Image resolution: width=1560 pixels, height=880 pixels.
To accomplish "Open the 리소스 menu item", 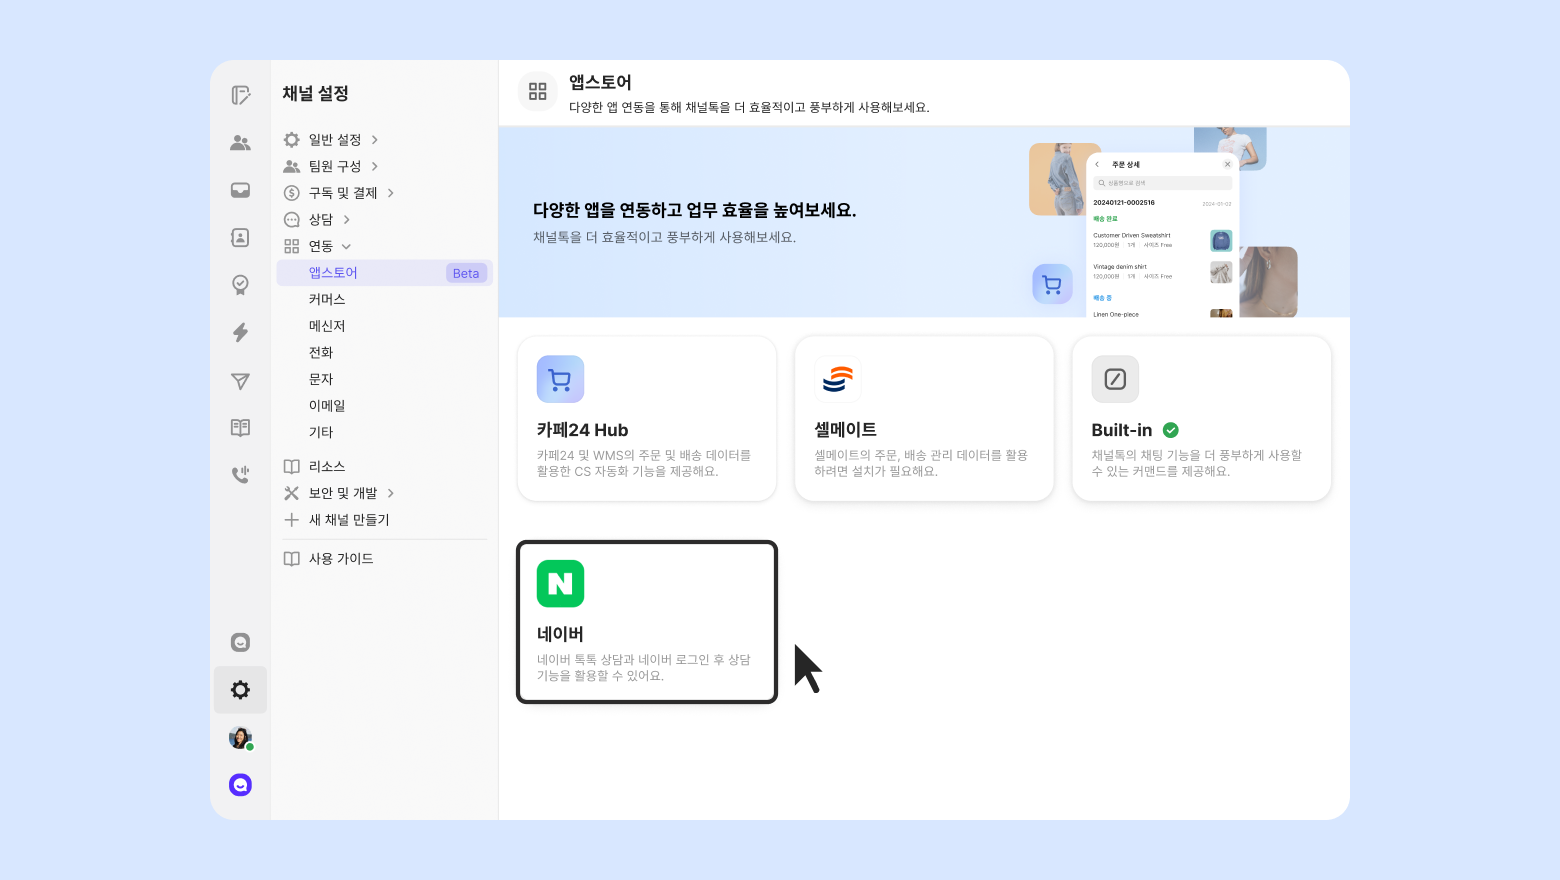I will tap(327, 467).
